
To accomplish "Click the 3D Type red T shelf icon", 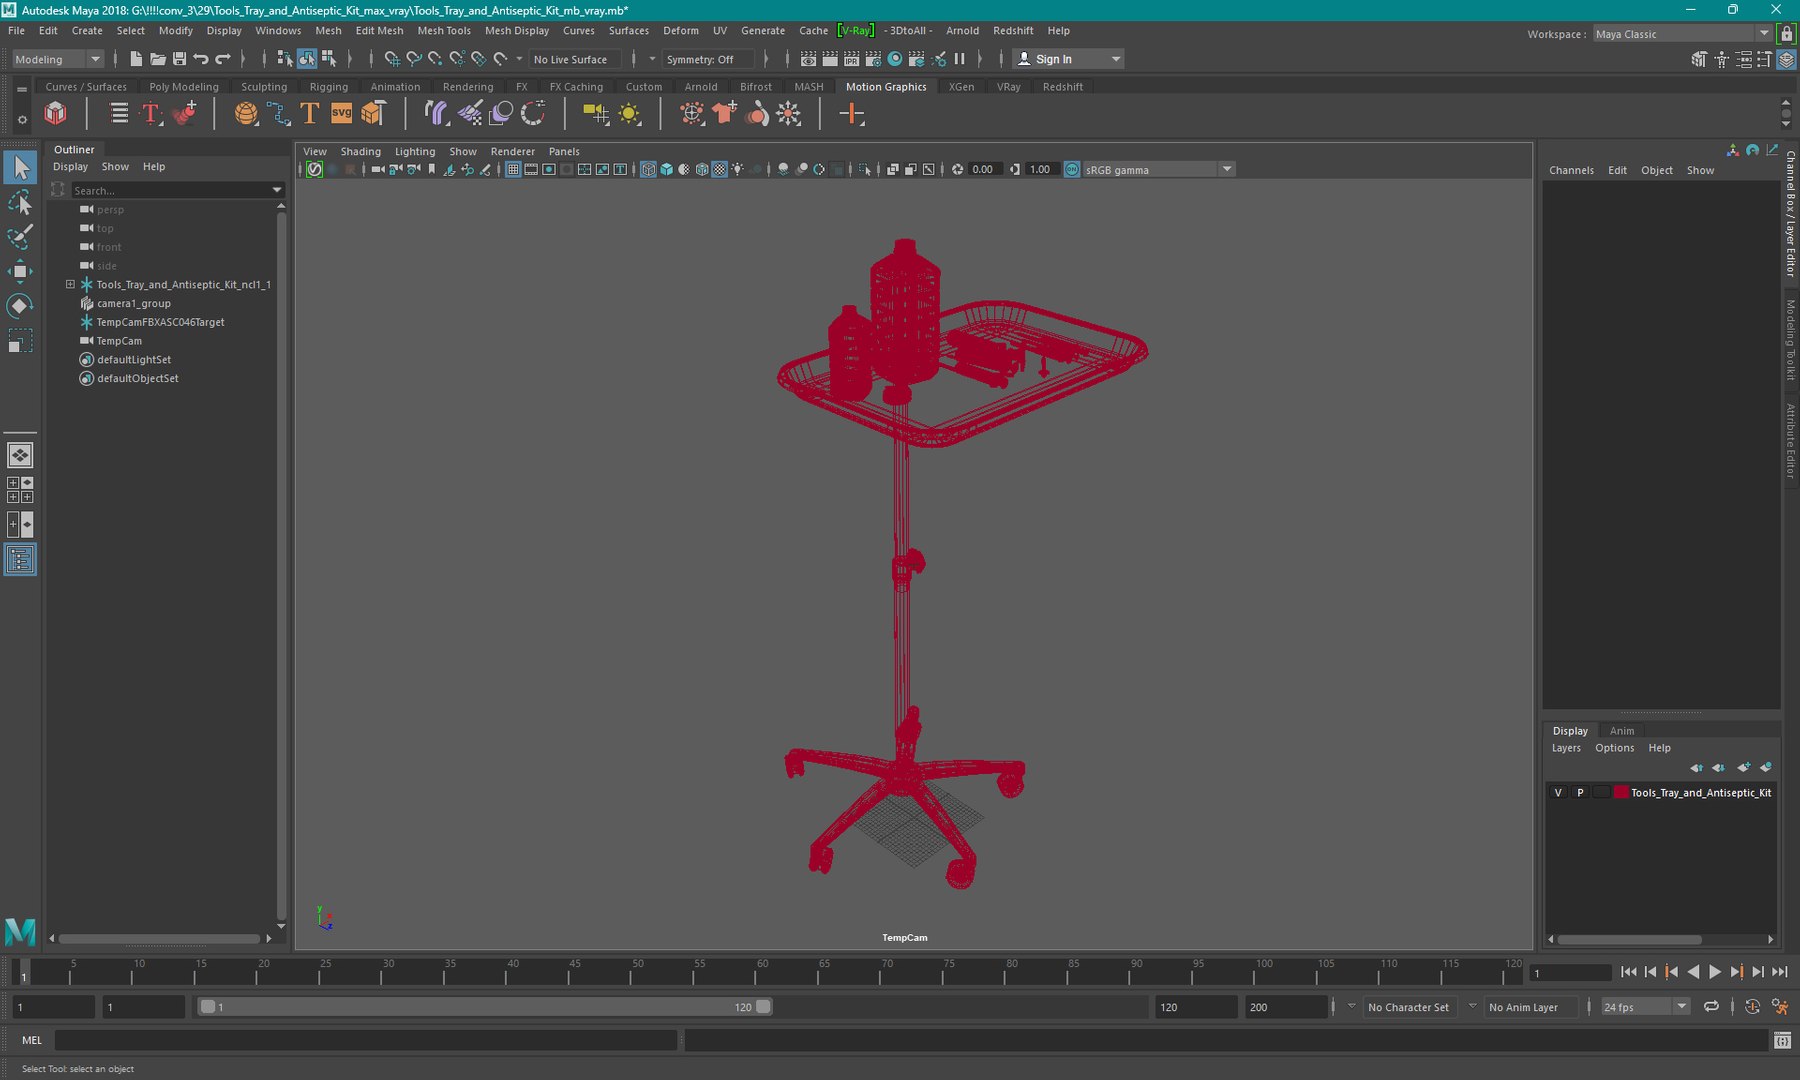I will click(151, 114).
